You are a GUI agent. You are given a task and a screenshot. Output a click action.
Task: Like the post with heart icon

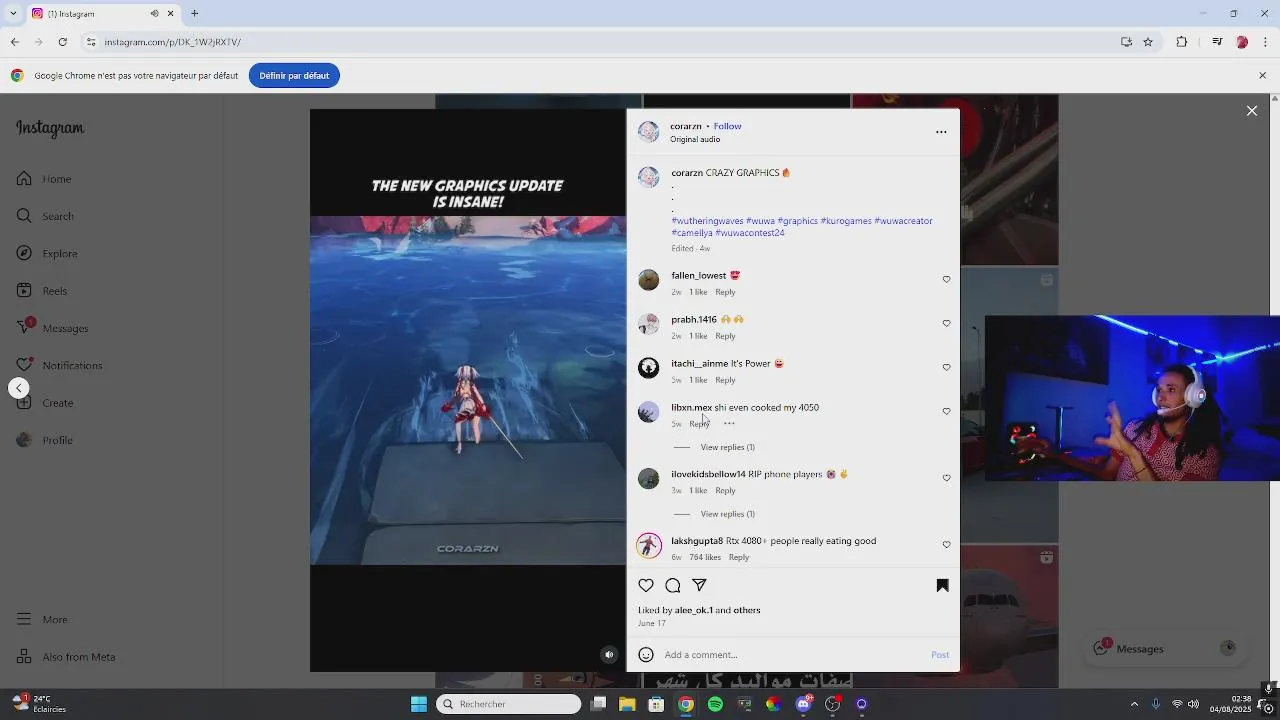point(646,586)
